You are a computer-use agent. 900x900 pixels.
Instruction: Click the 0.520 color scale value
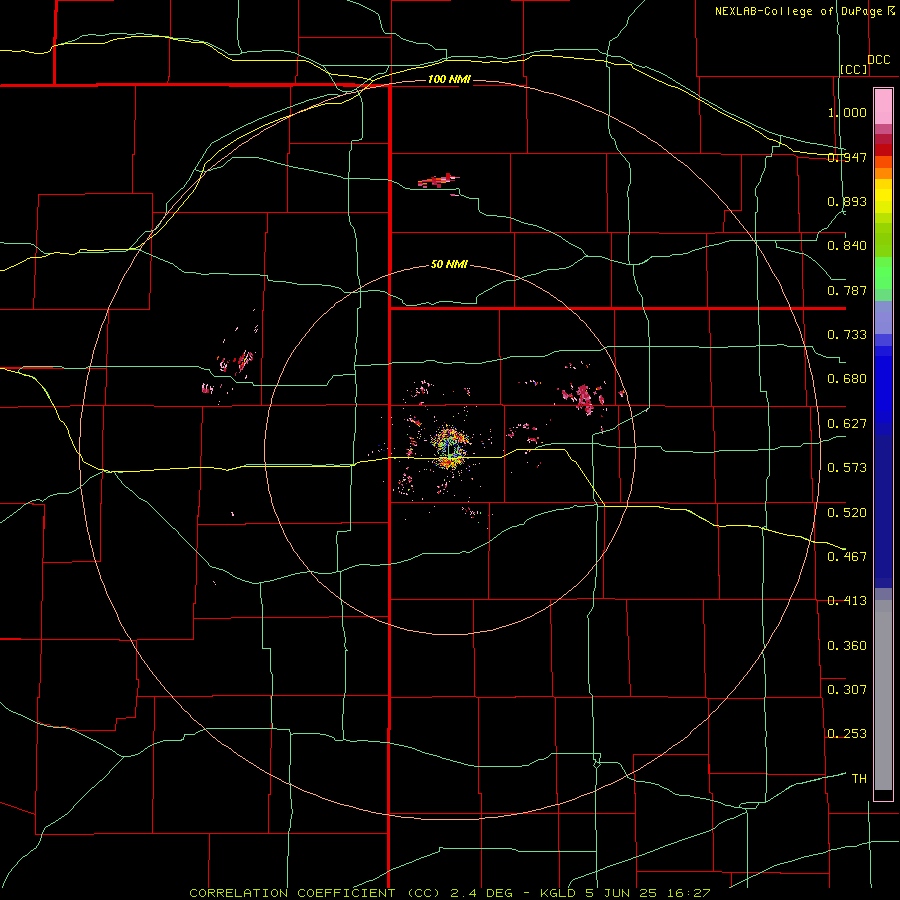click(x=847, y=513)
